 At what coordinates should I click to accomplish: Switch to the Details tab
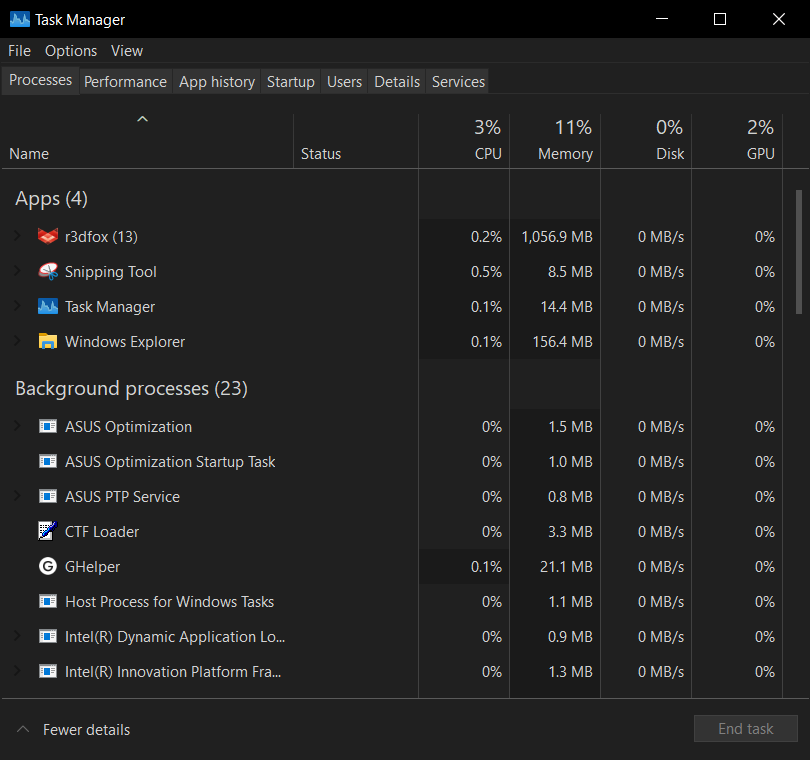(397, 82)
